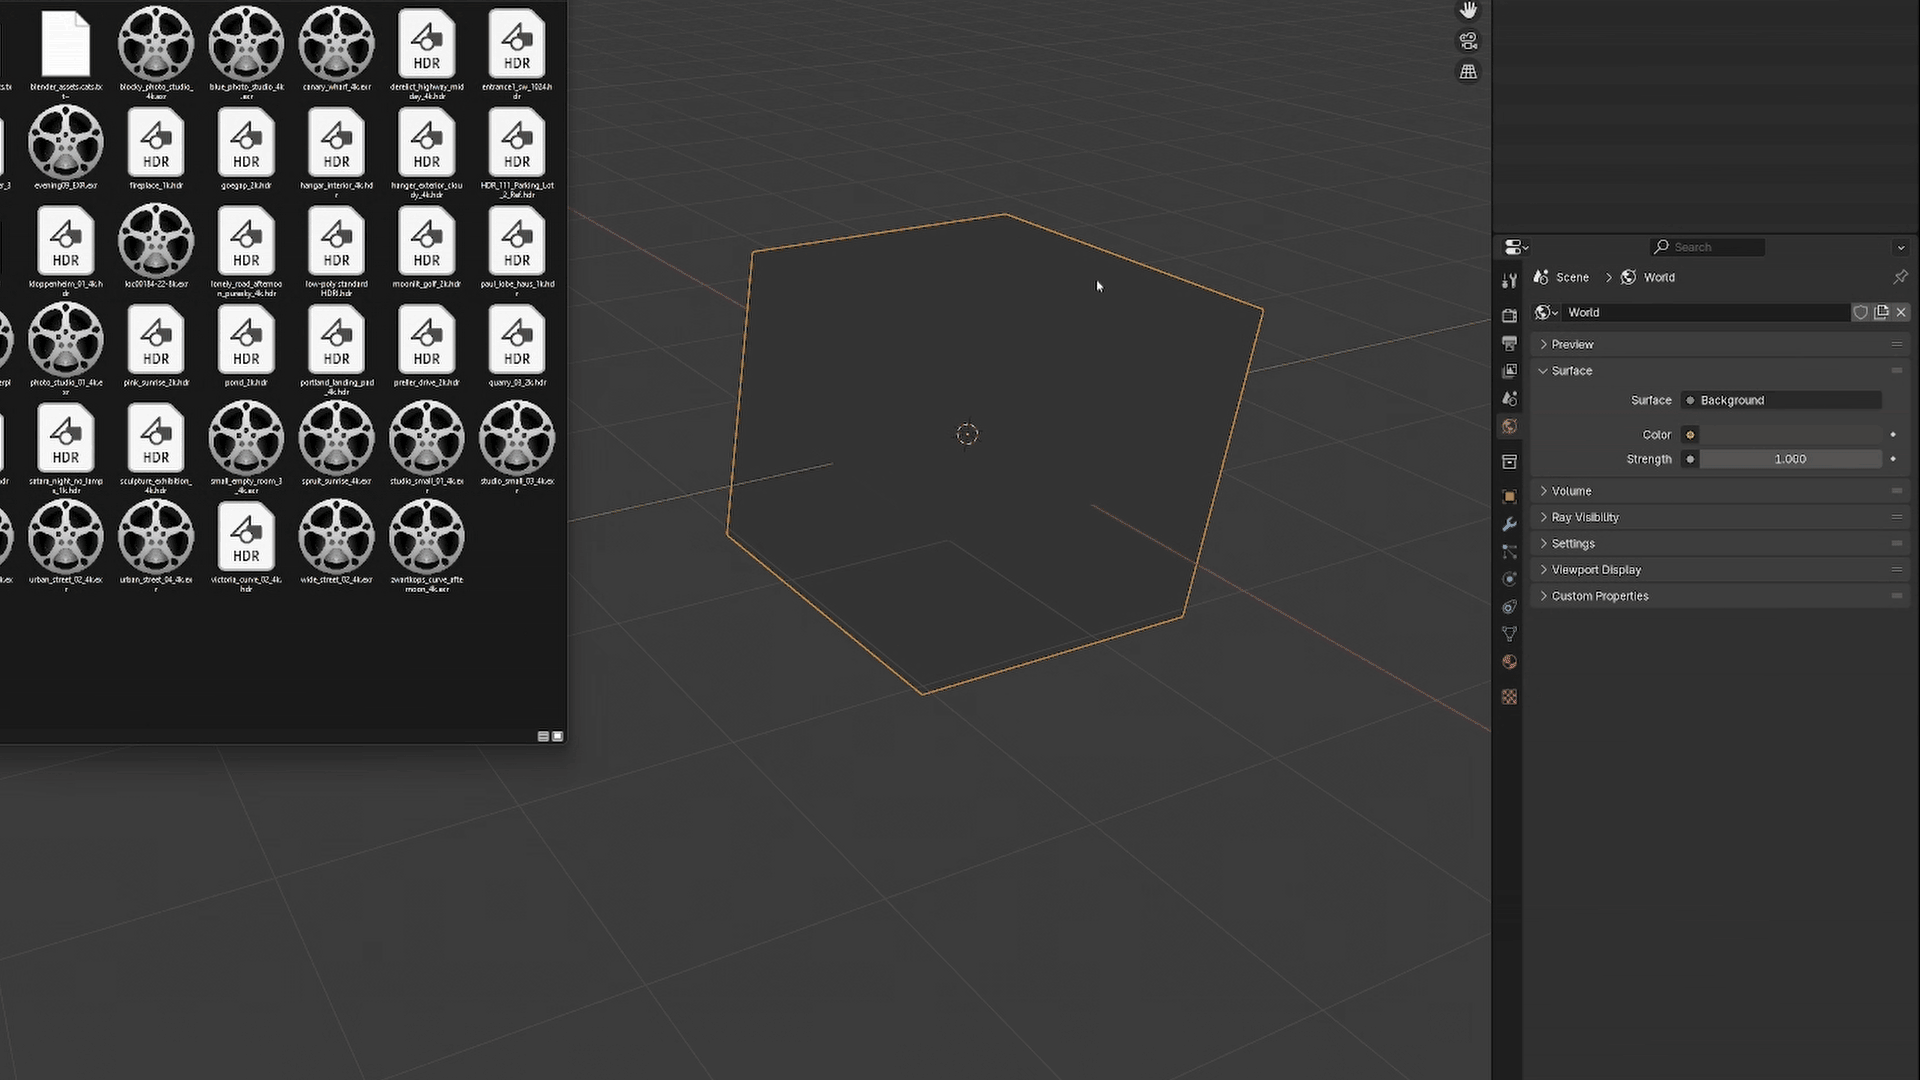The image size is (1920, 1080).
Task: Toggle the properties editor pin
Action: pyautogui.click(x=1900, y=277)
